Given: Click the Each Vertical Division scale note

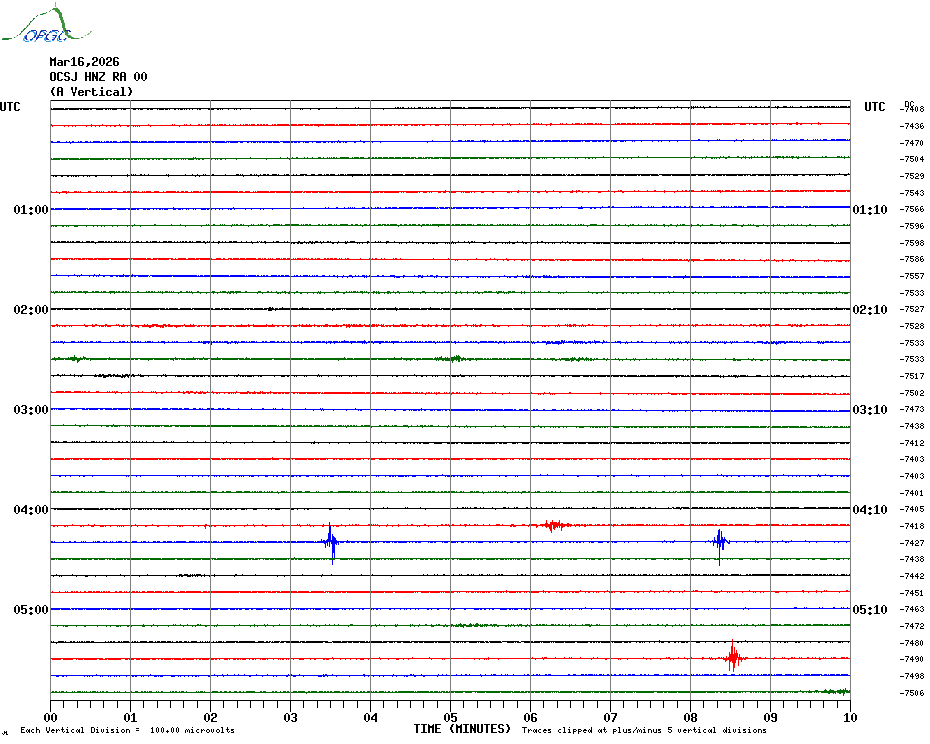Looking at the screenshot, I should [127, 730].
